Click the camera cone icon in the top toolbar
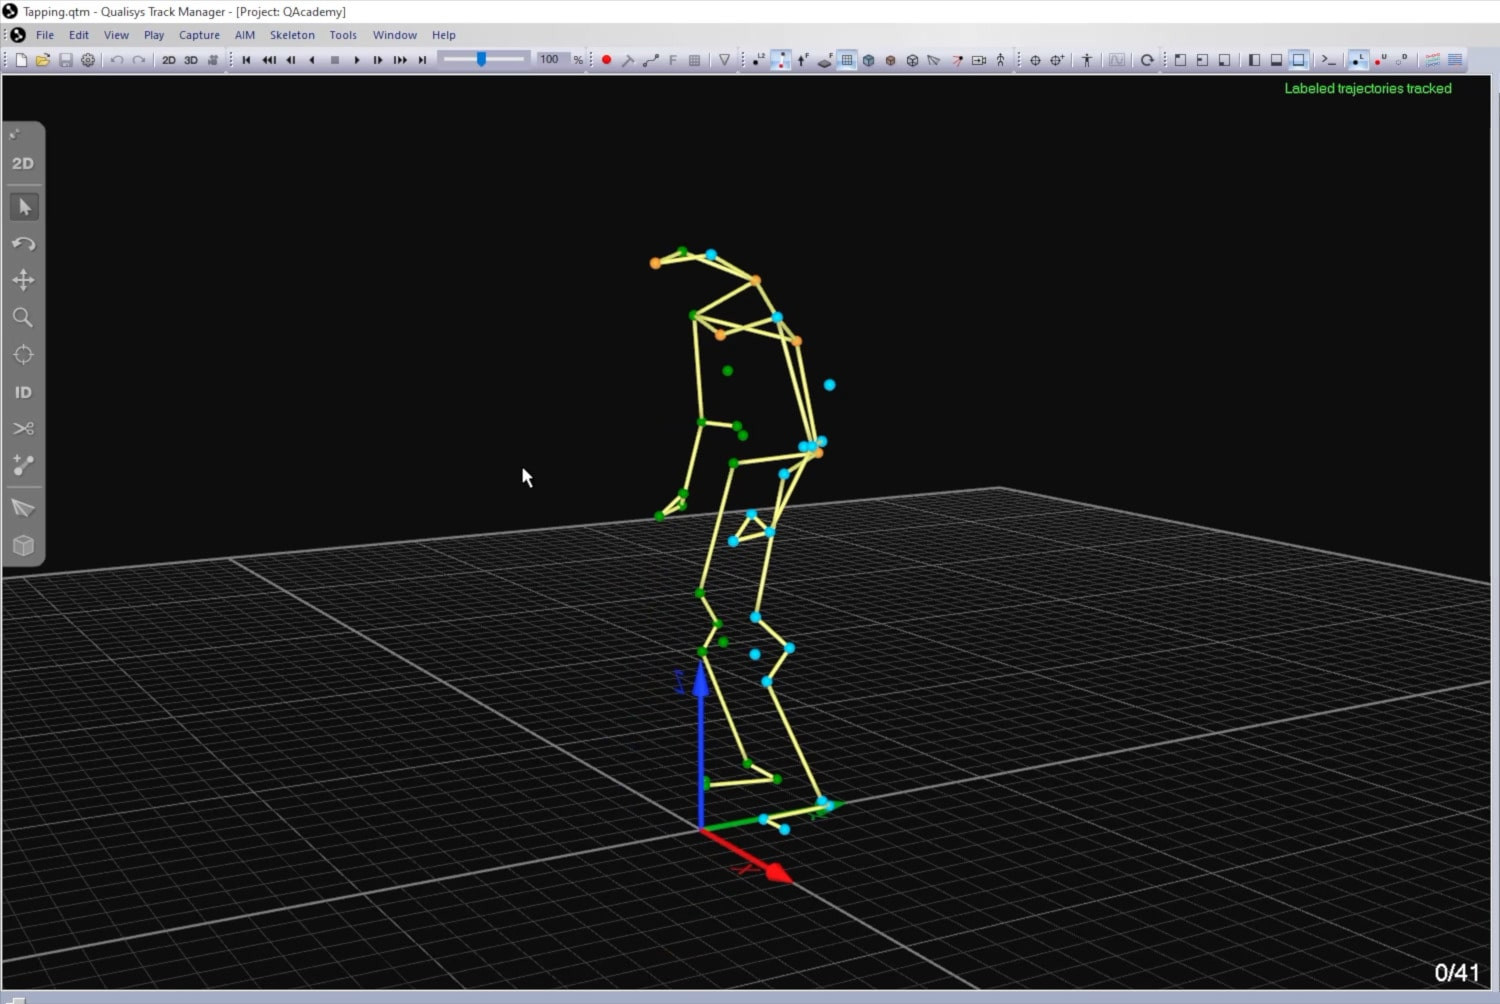Image resolution: width=1500 pixels, height=1004 pixels. coord(934,60)
